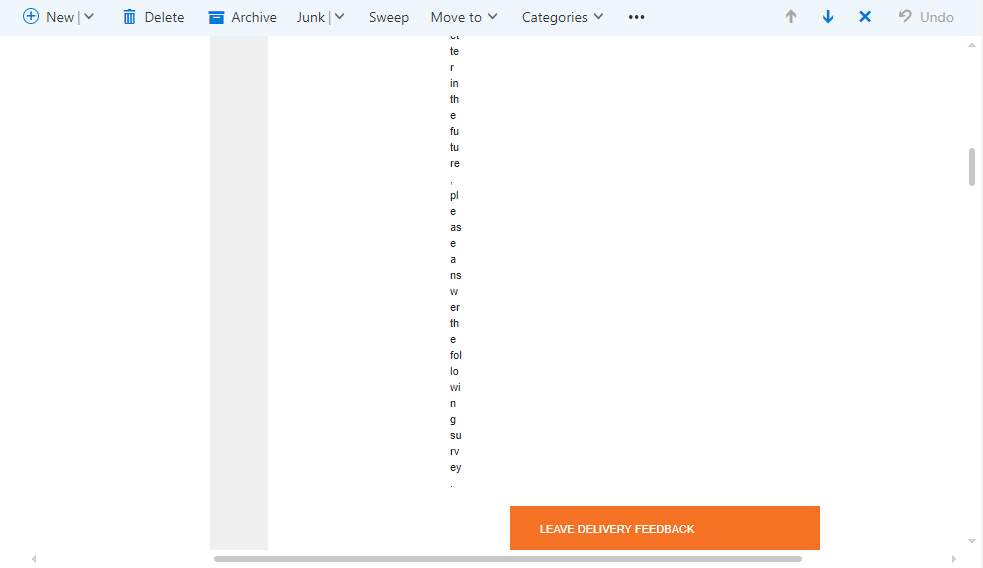The height and width of the screenshot is (568, 983).
Task: Open more actions ellipsis menu
Action: pos(636,17)
